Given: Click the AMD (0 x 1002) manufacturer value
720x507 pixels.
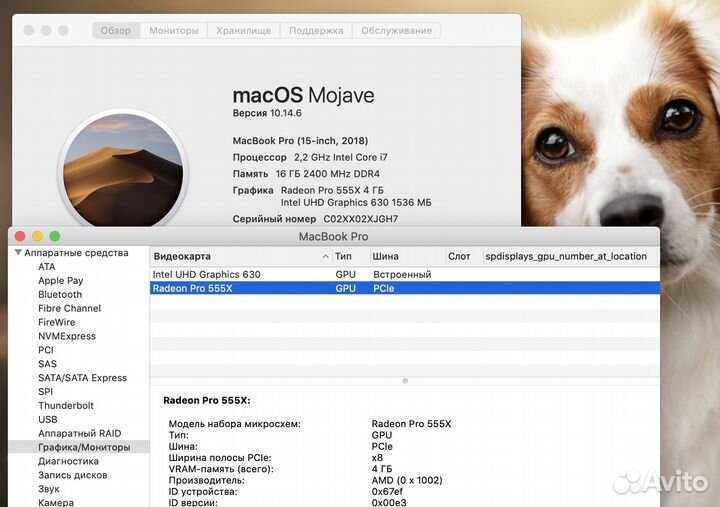Looking at the screenshot, I should pos(407,480).
